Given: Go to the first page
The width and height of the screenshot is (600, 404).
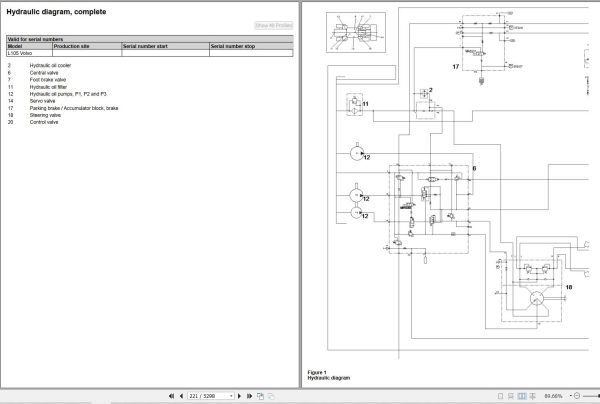Looking at the screenshot, I should tap(171, 396).
